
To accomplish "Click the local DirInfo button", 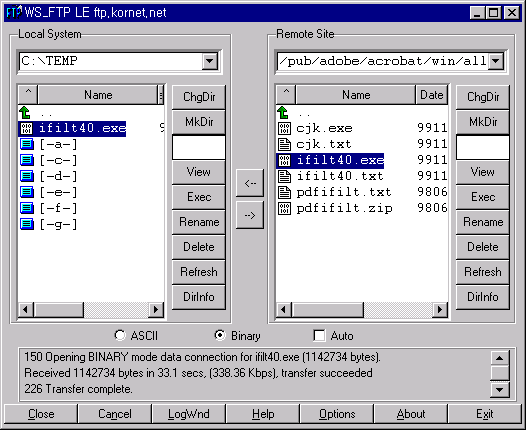I will tap(199, 297).
